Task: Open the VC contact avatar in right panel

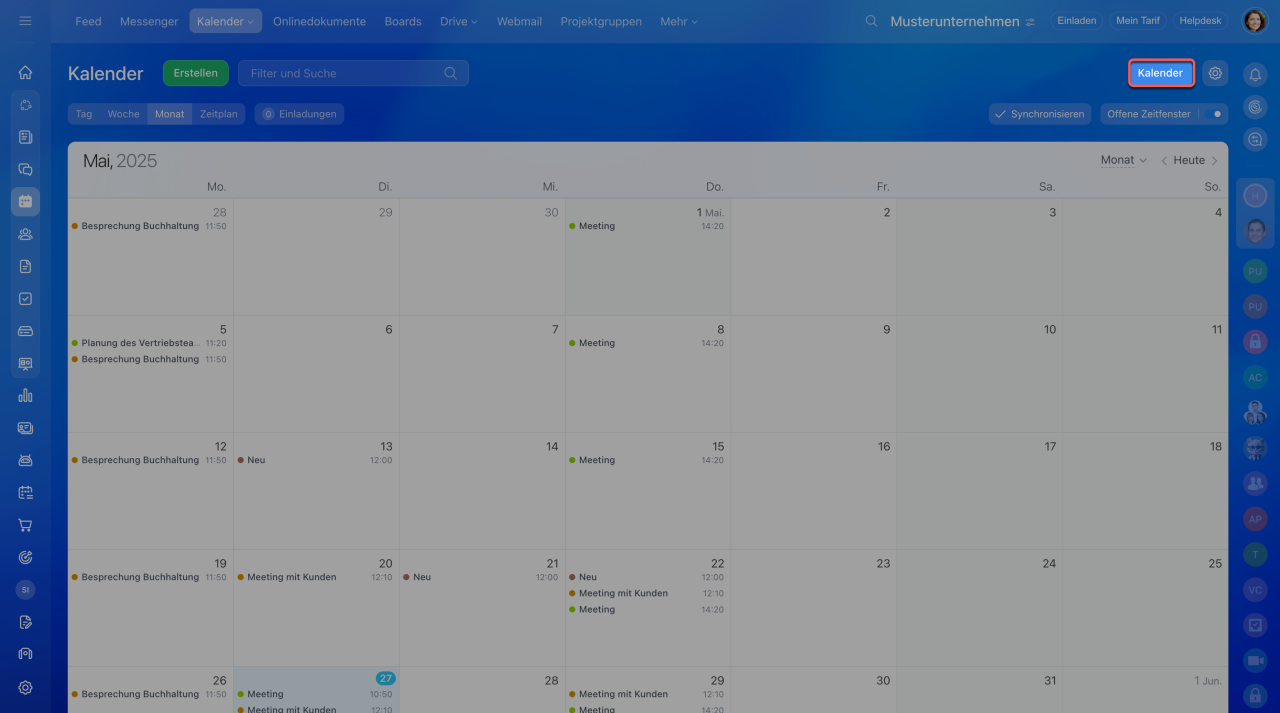Action: click(1255, 591)
